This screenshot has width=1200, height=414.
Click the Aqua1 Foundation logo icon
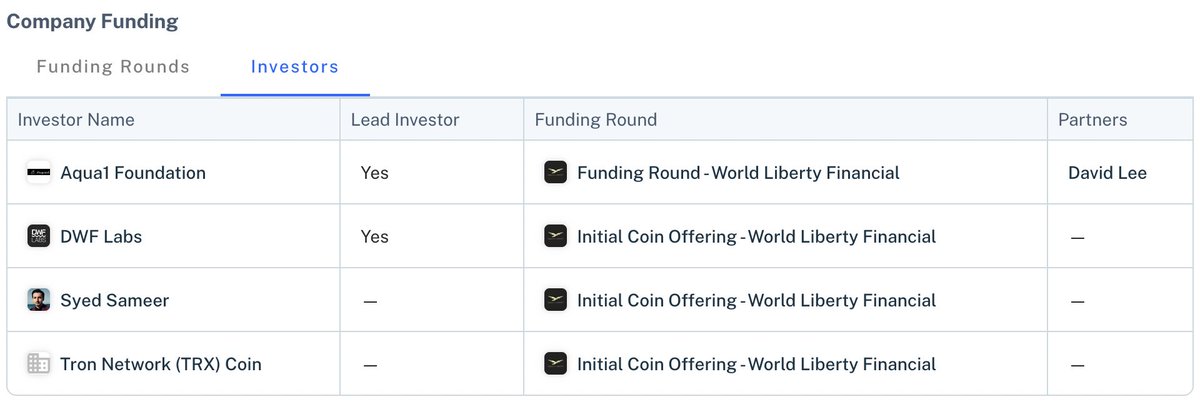tap(39, 173)
